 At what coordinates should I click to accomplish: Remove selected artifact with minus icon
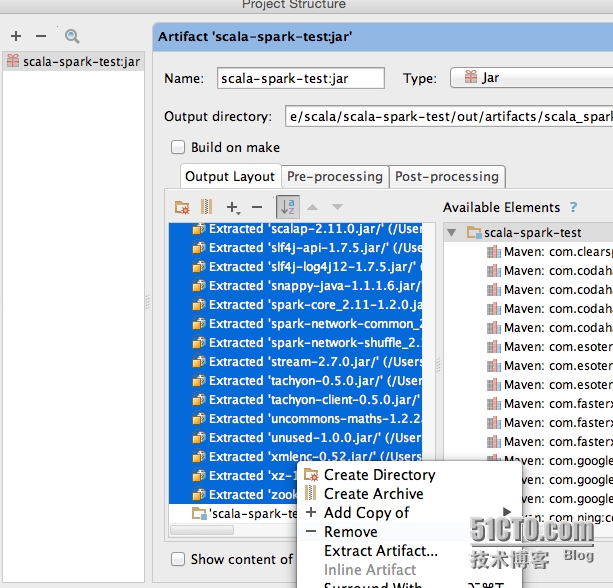click(41, 36)
